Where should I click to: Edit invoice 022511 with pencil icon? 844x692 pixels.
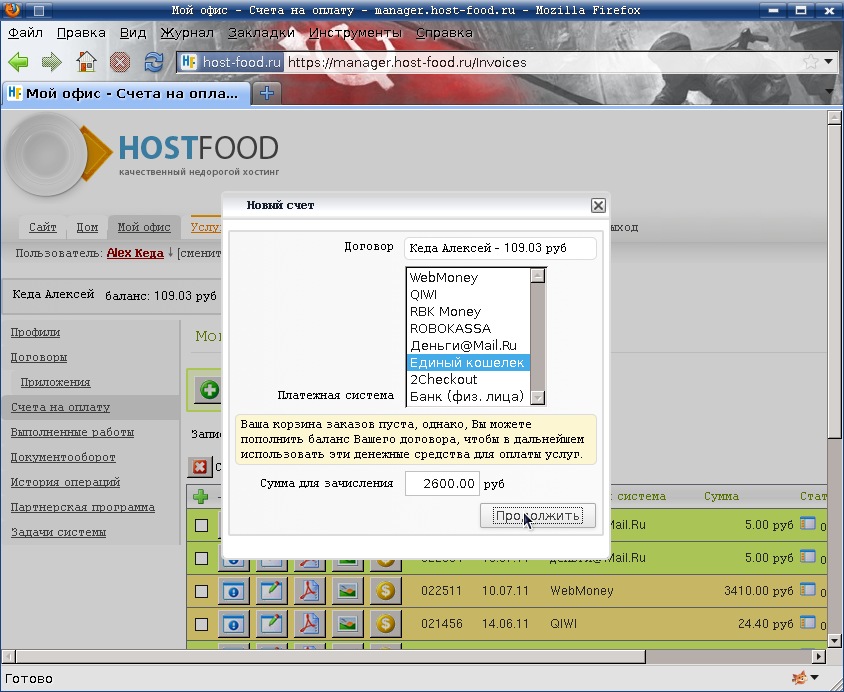pos(271,591)
